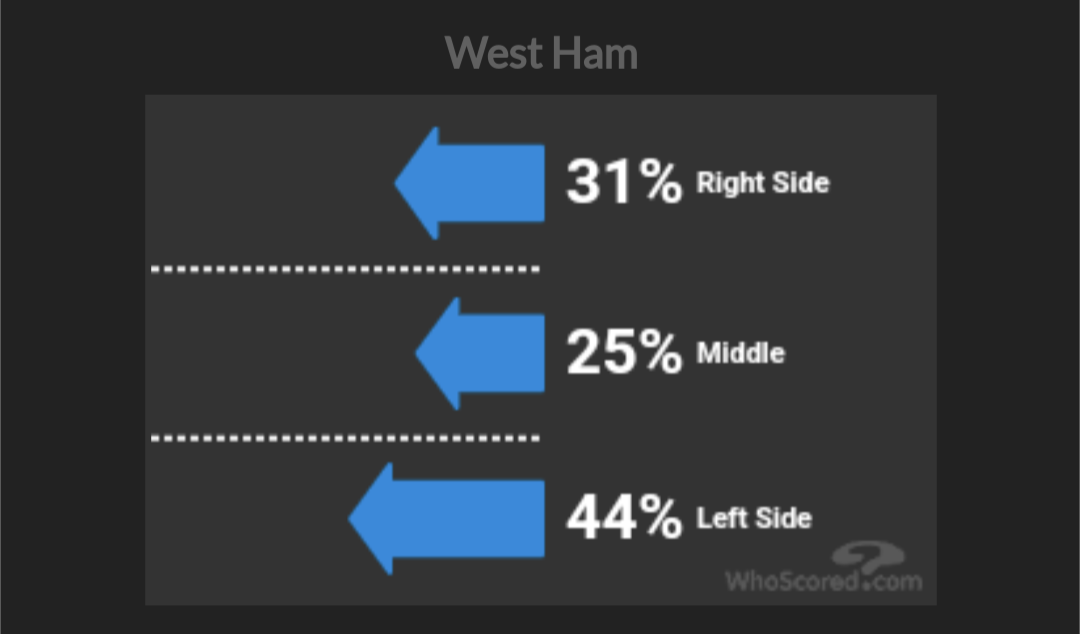Click the WhoScored logo swirl icon
Screen dimensions: 1080x634
[x=869, y=556]
